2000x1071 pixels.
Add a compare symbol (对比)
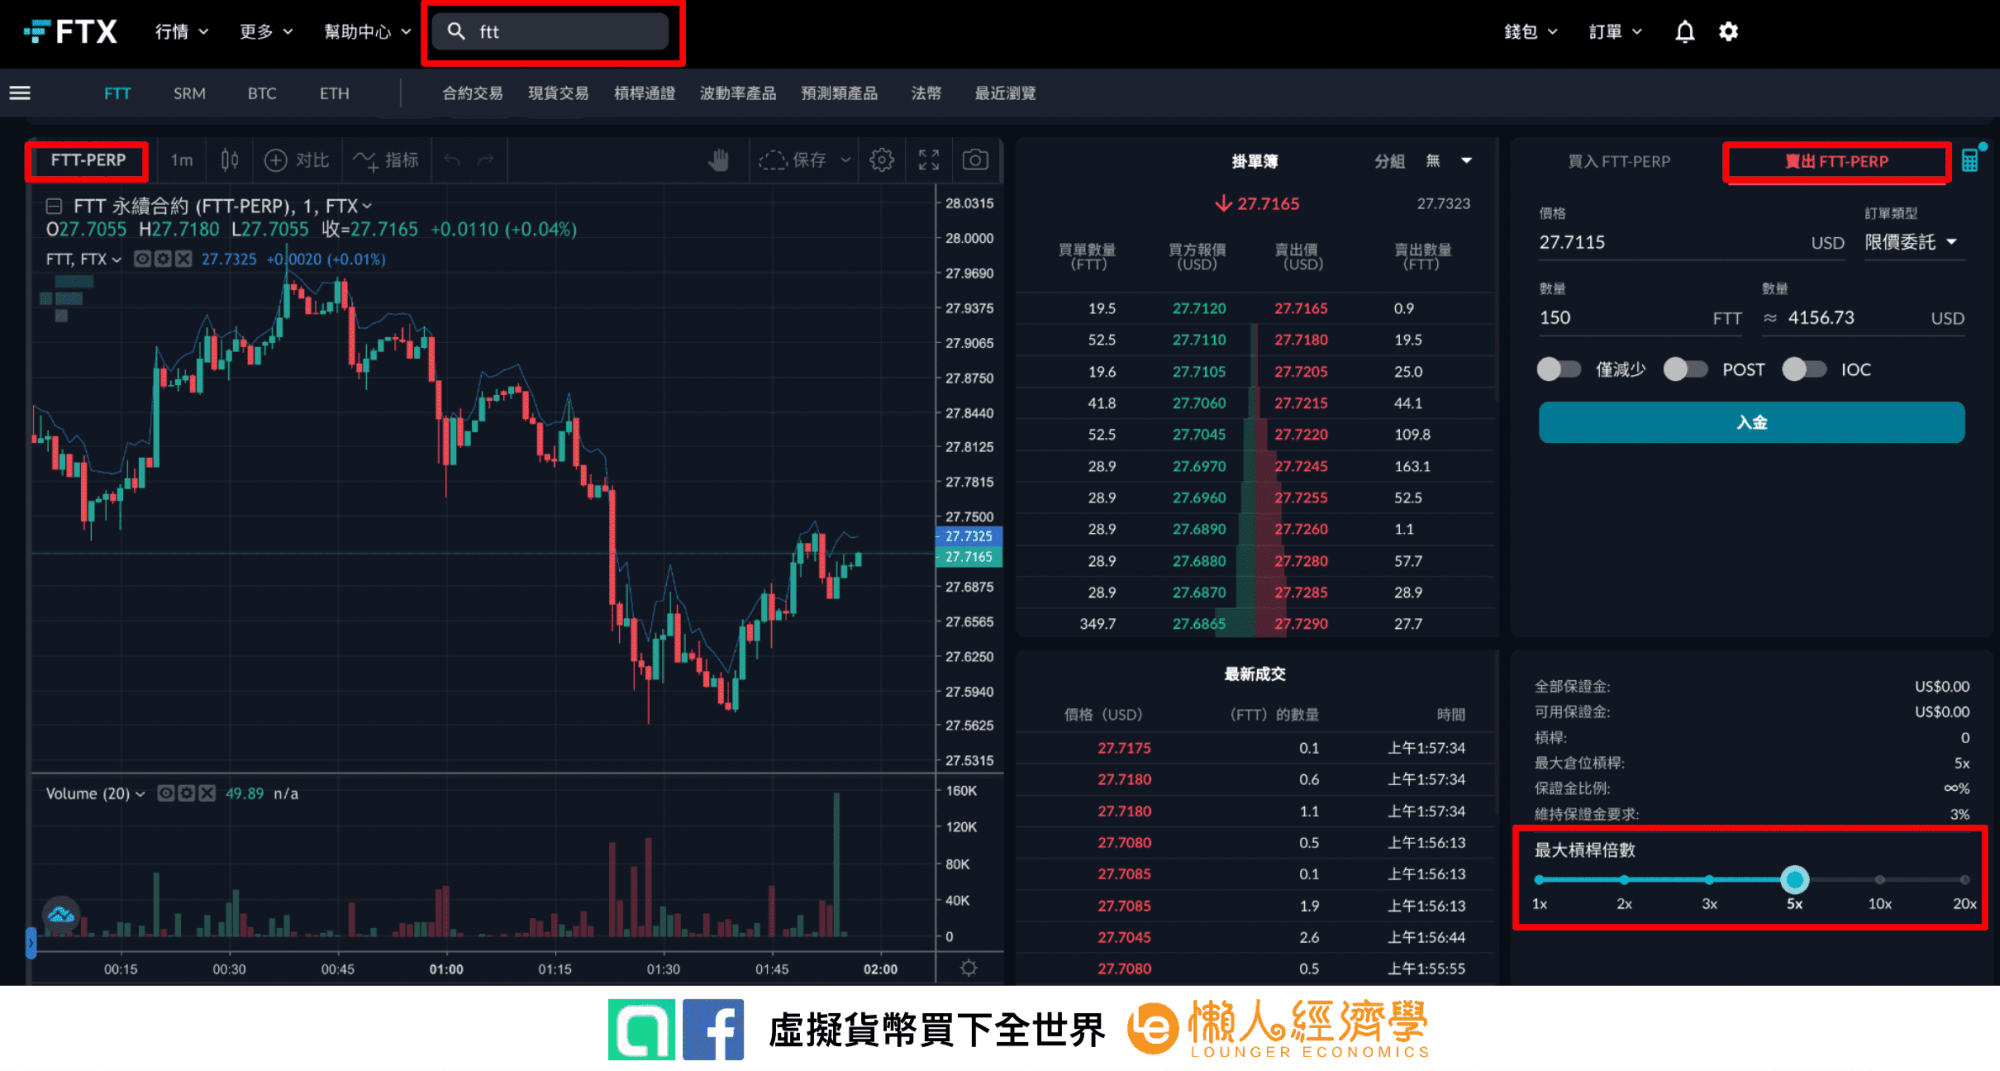(296, 160)
